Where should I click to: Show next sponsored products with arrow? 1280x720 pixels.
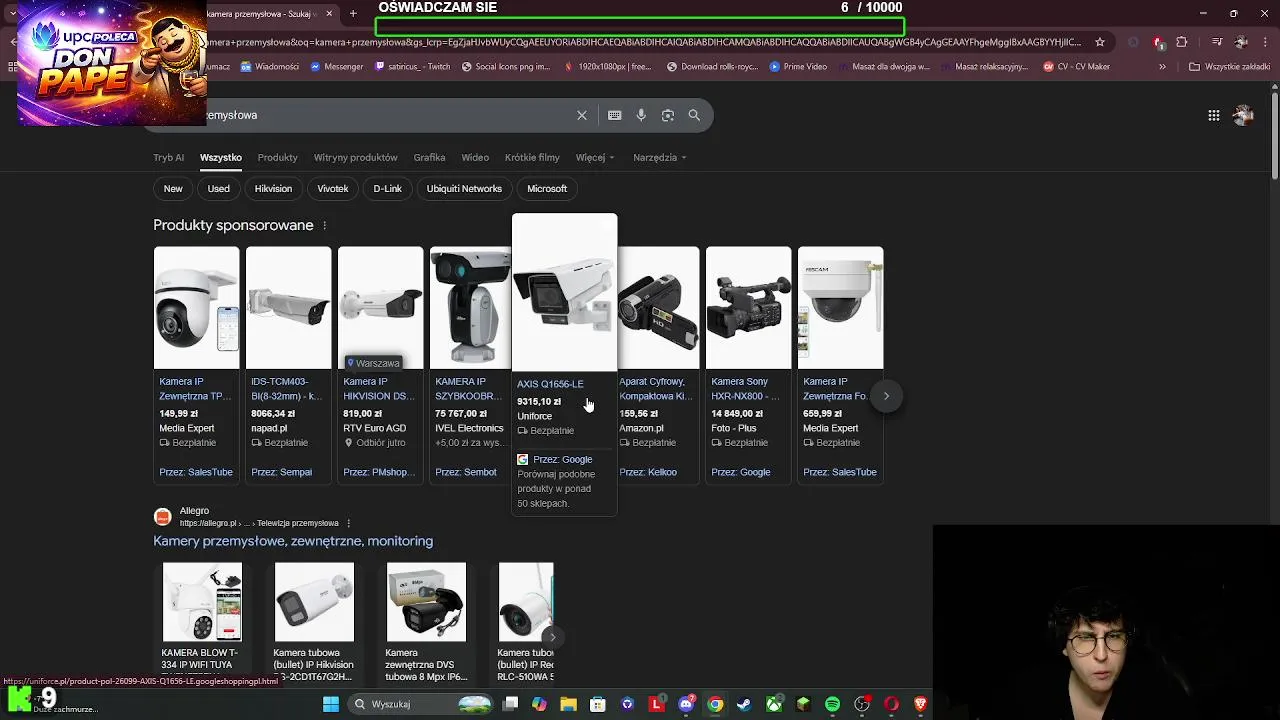(886, 396)
